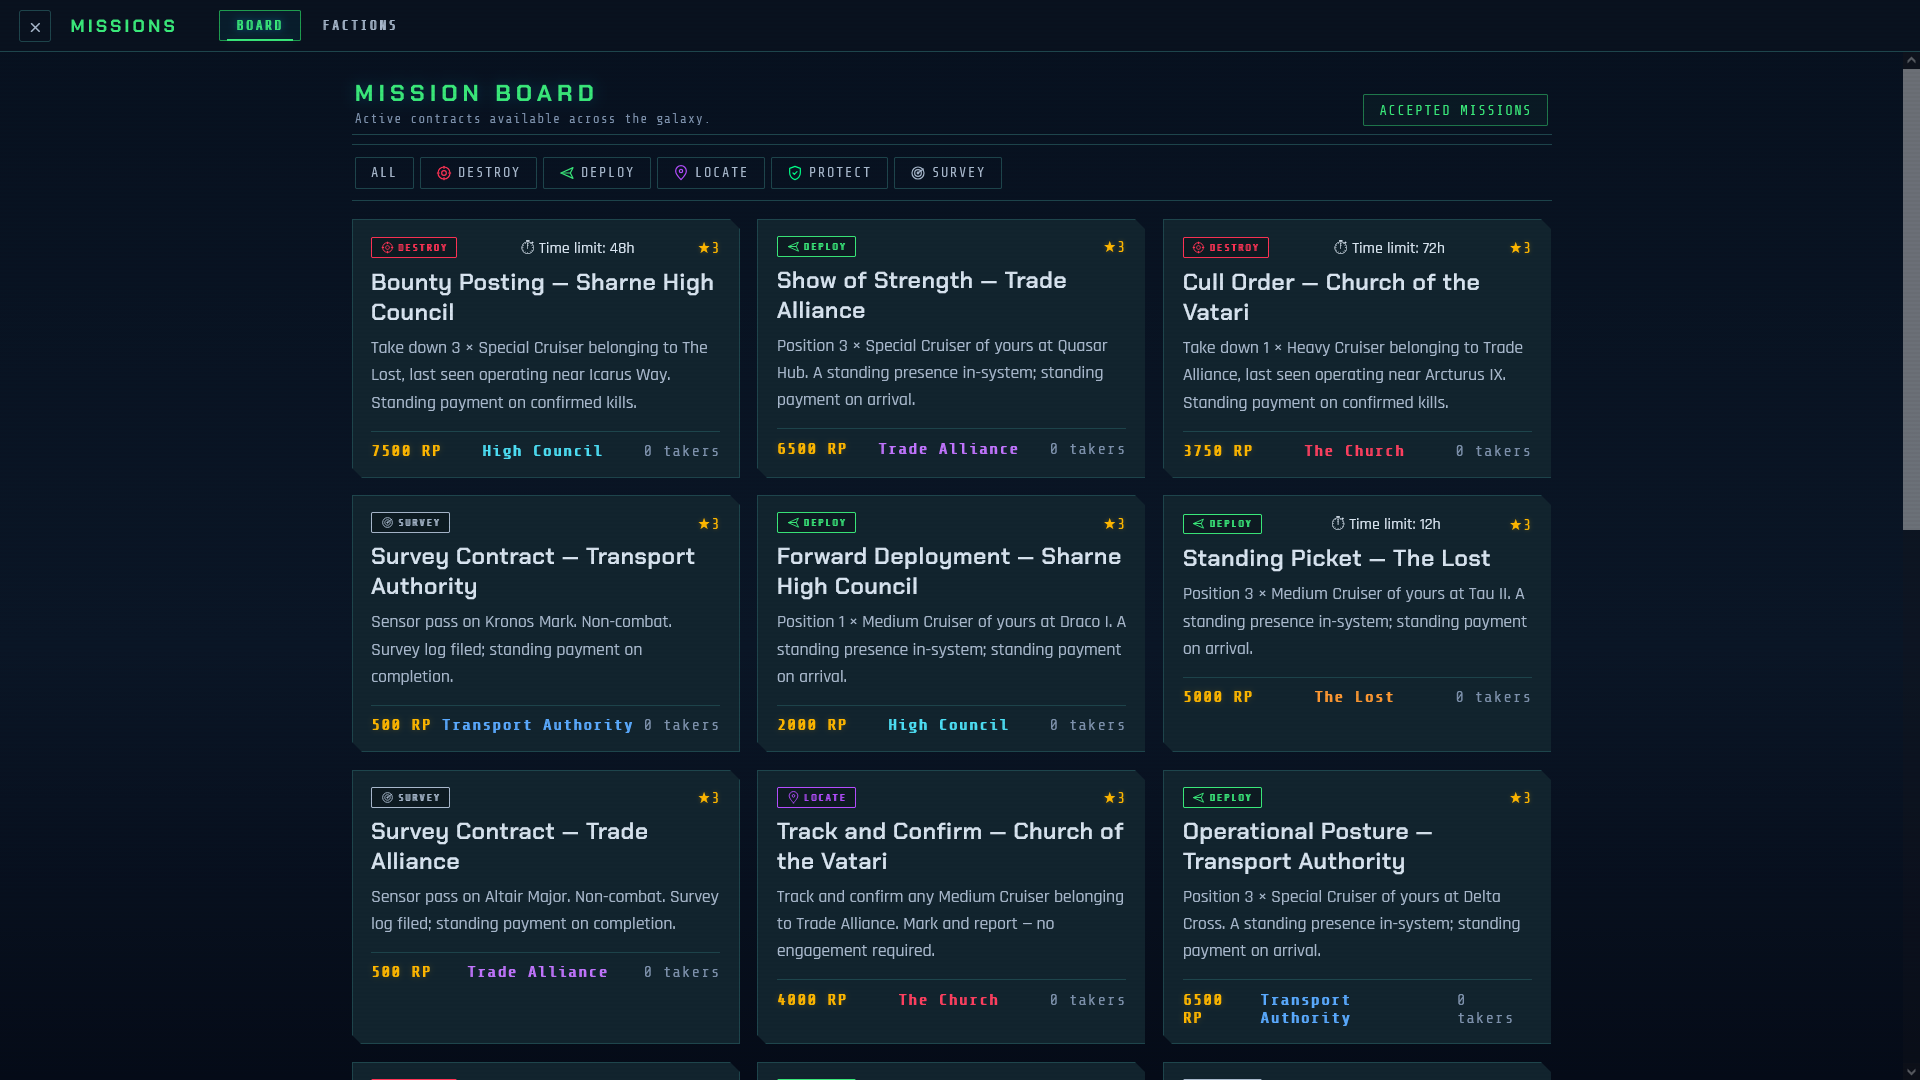Click The Lost faction label
Screen dimensions: 1920x1080
[1354, 697]
